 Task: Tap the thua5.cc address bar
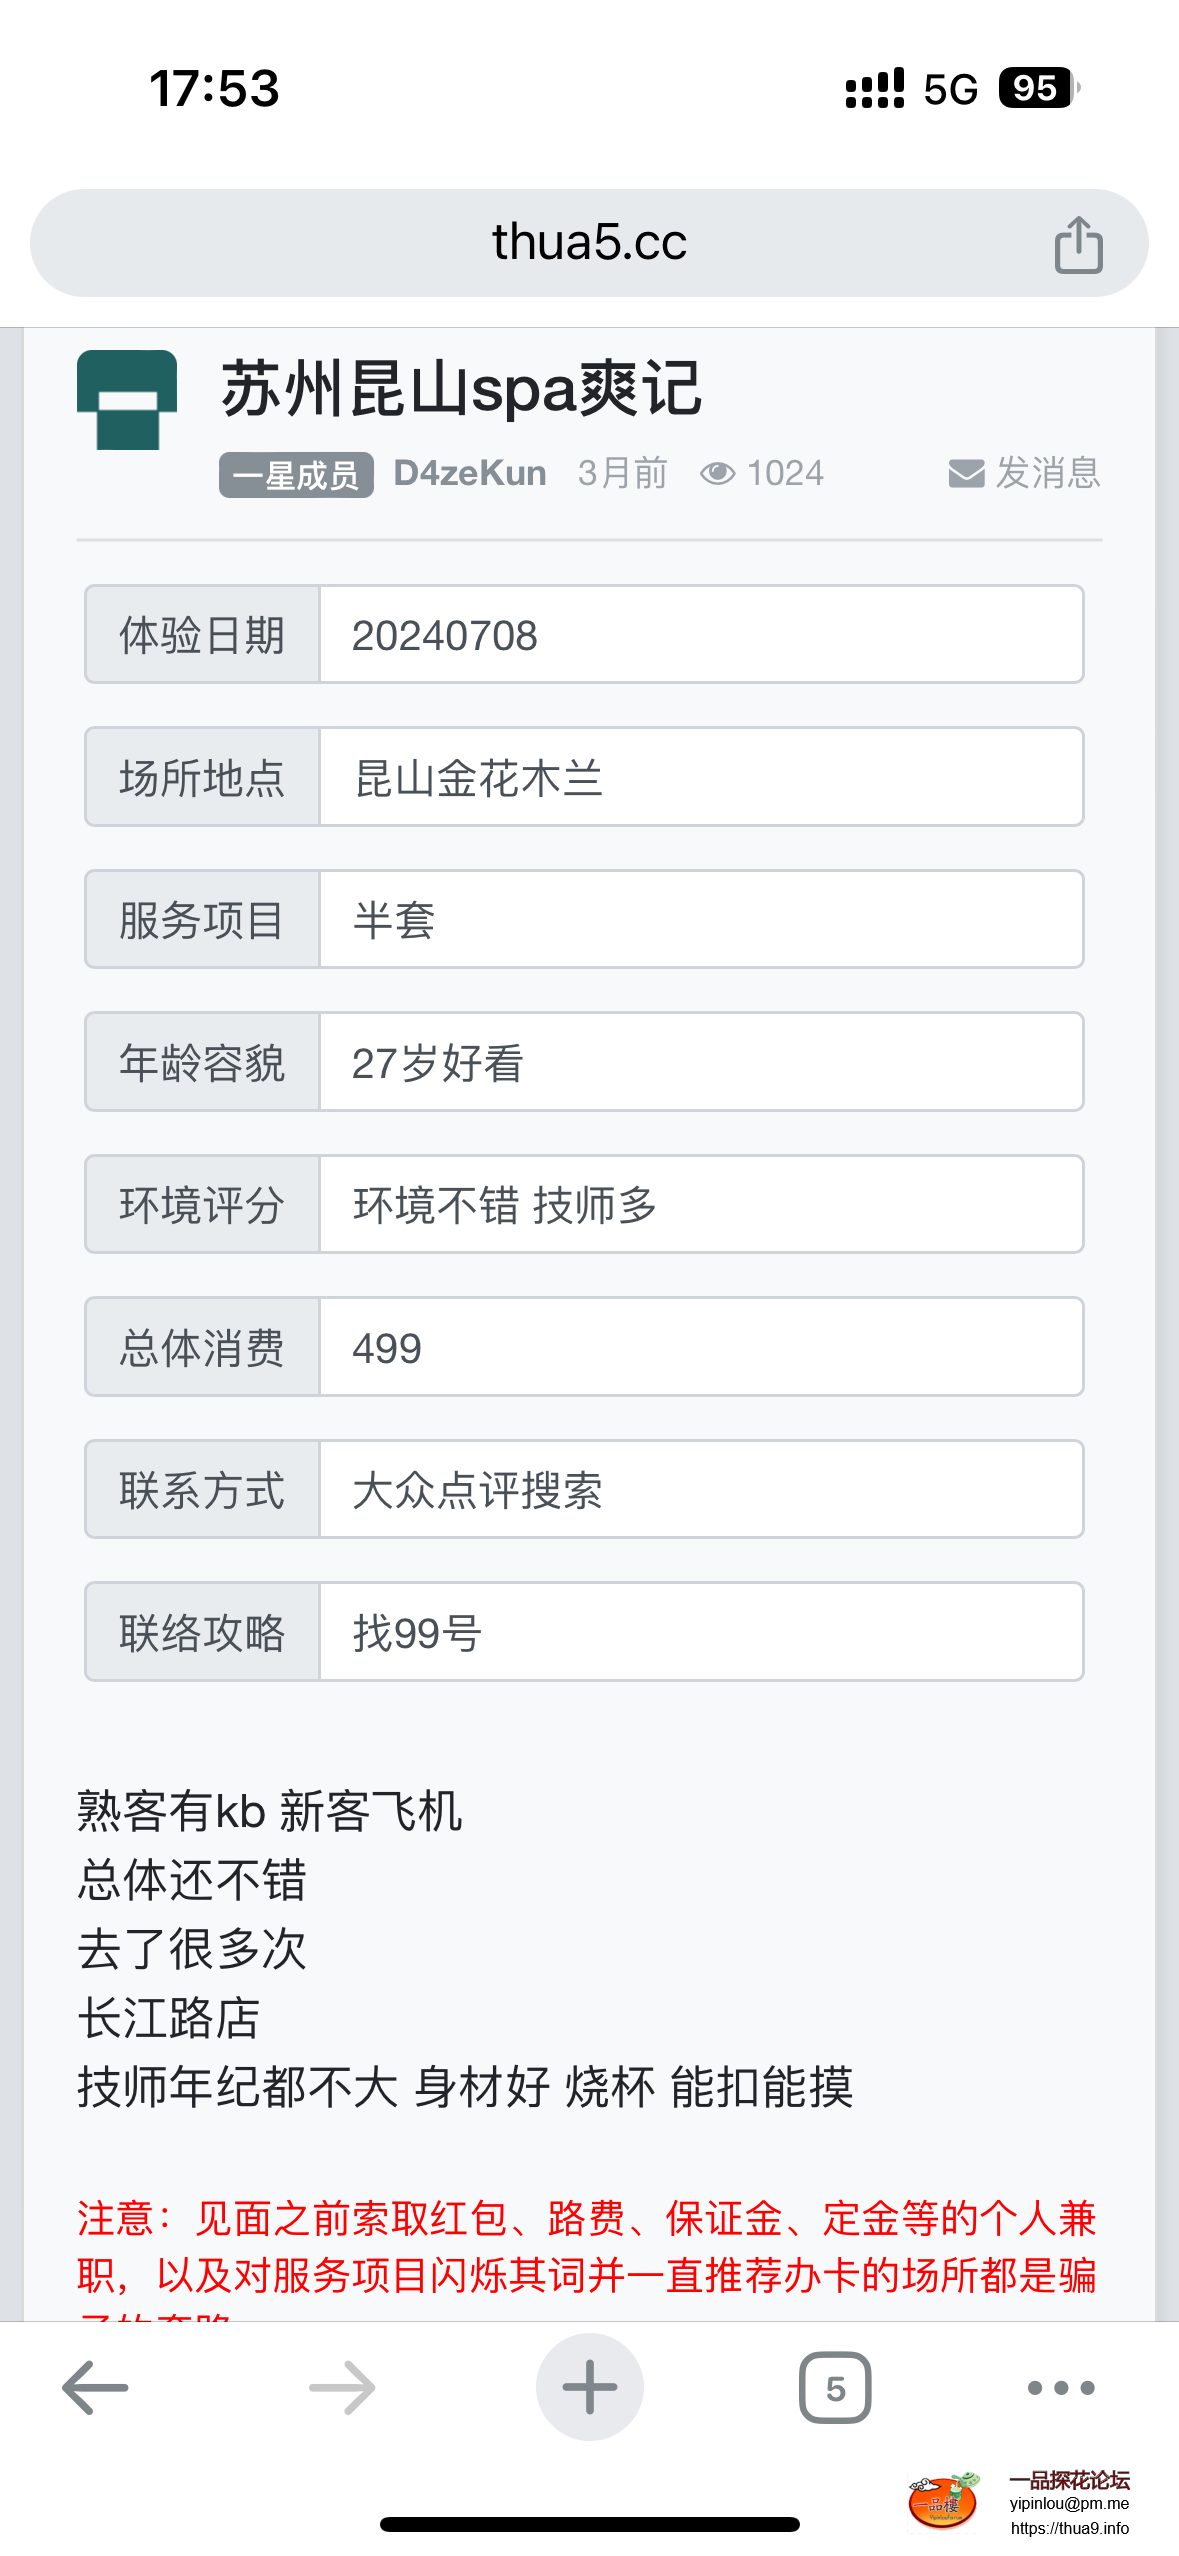click(x=588, y=242)
